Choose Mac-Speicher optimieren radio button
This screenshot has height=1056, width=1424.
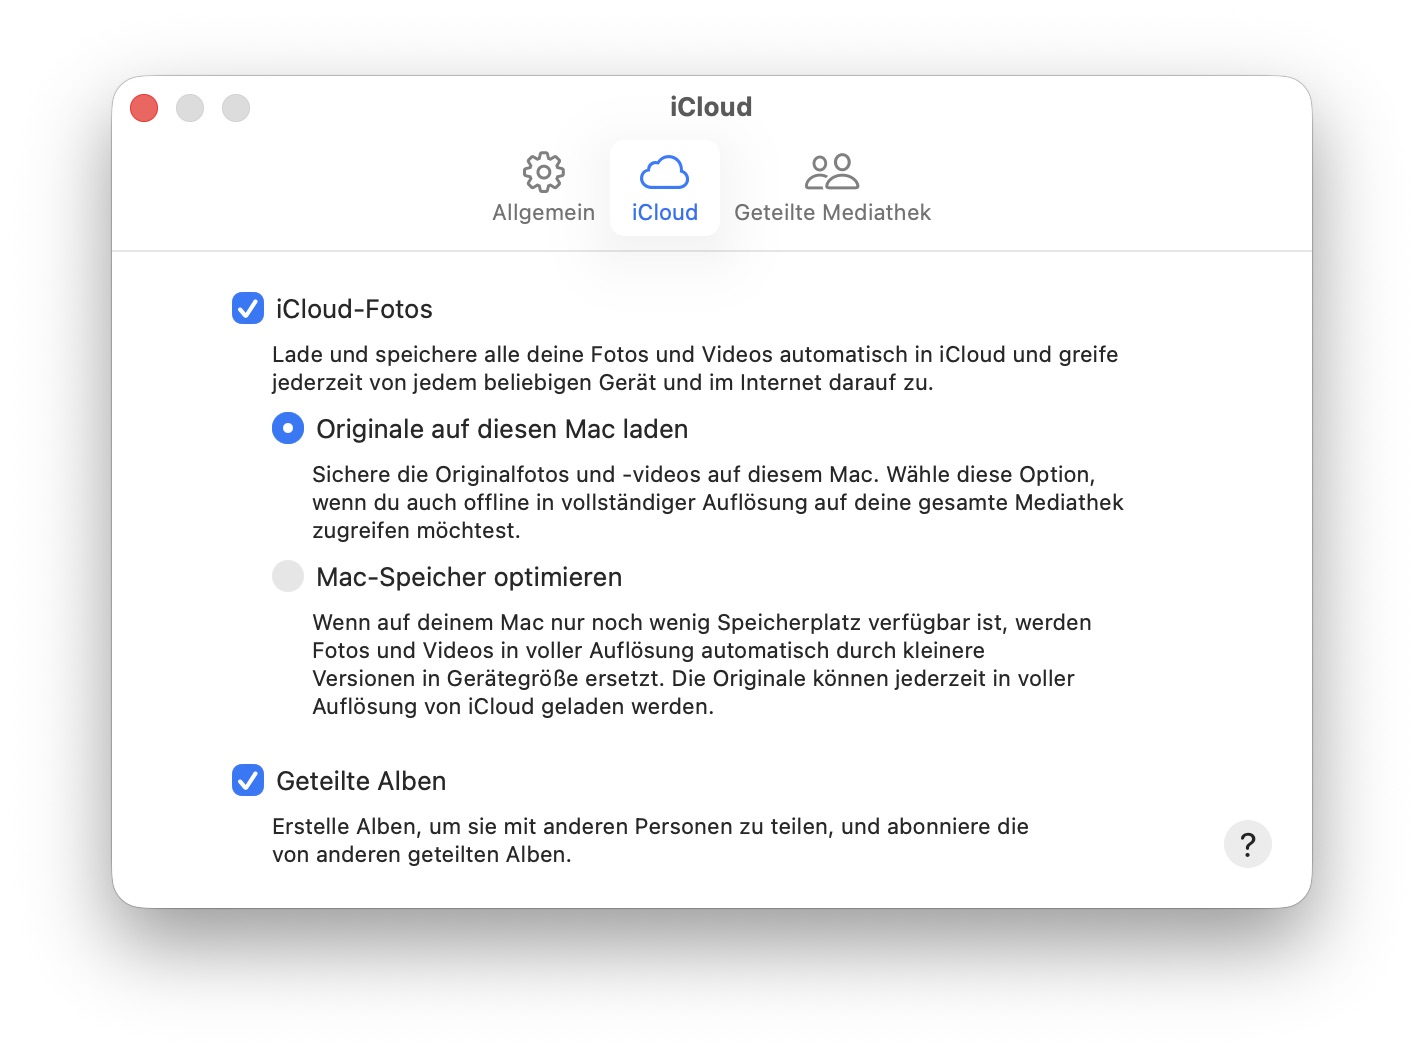(288, 576)
